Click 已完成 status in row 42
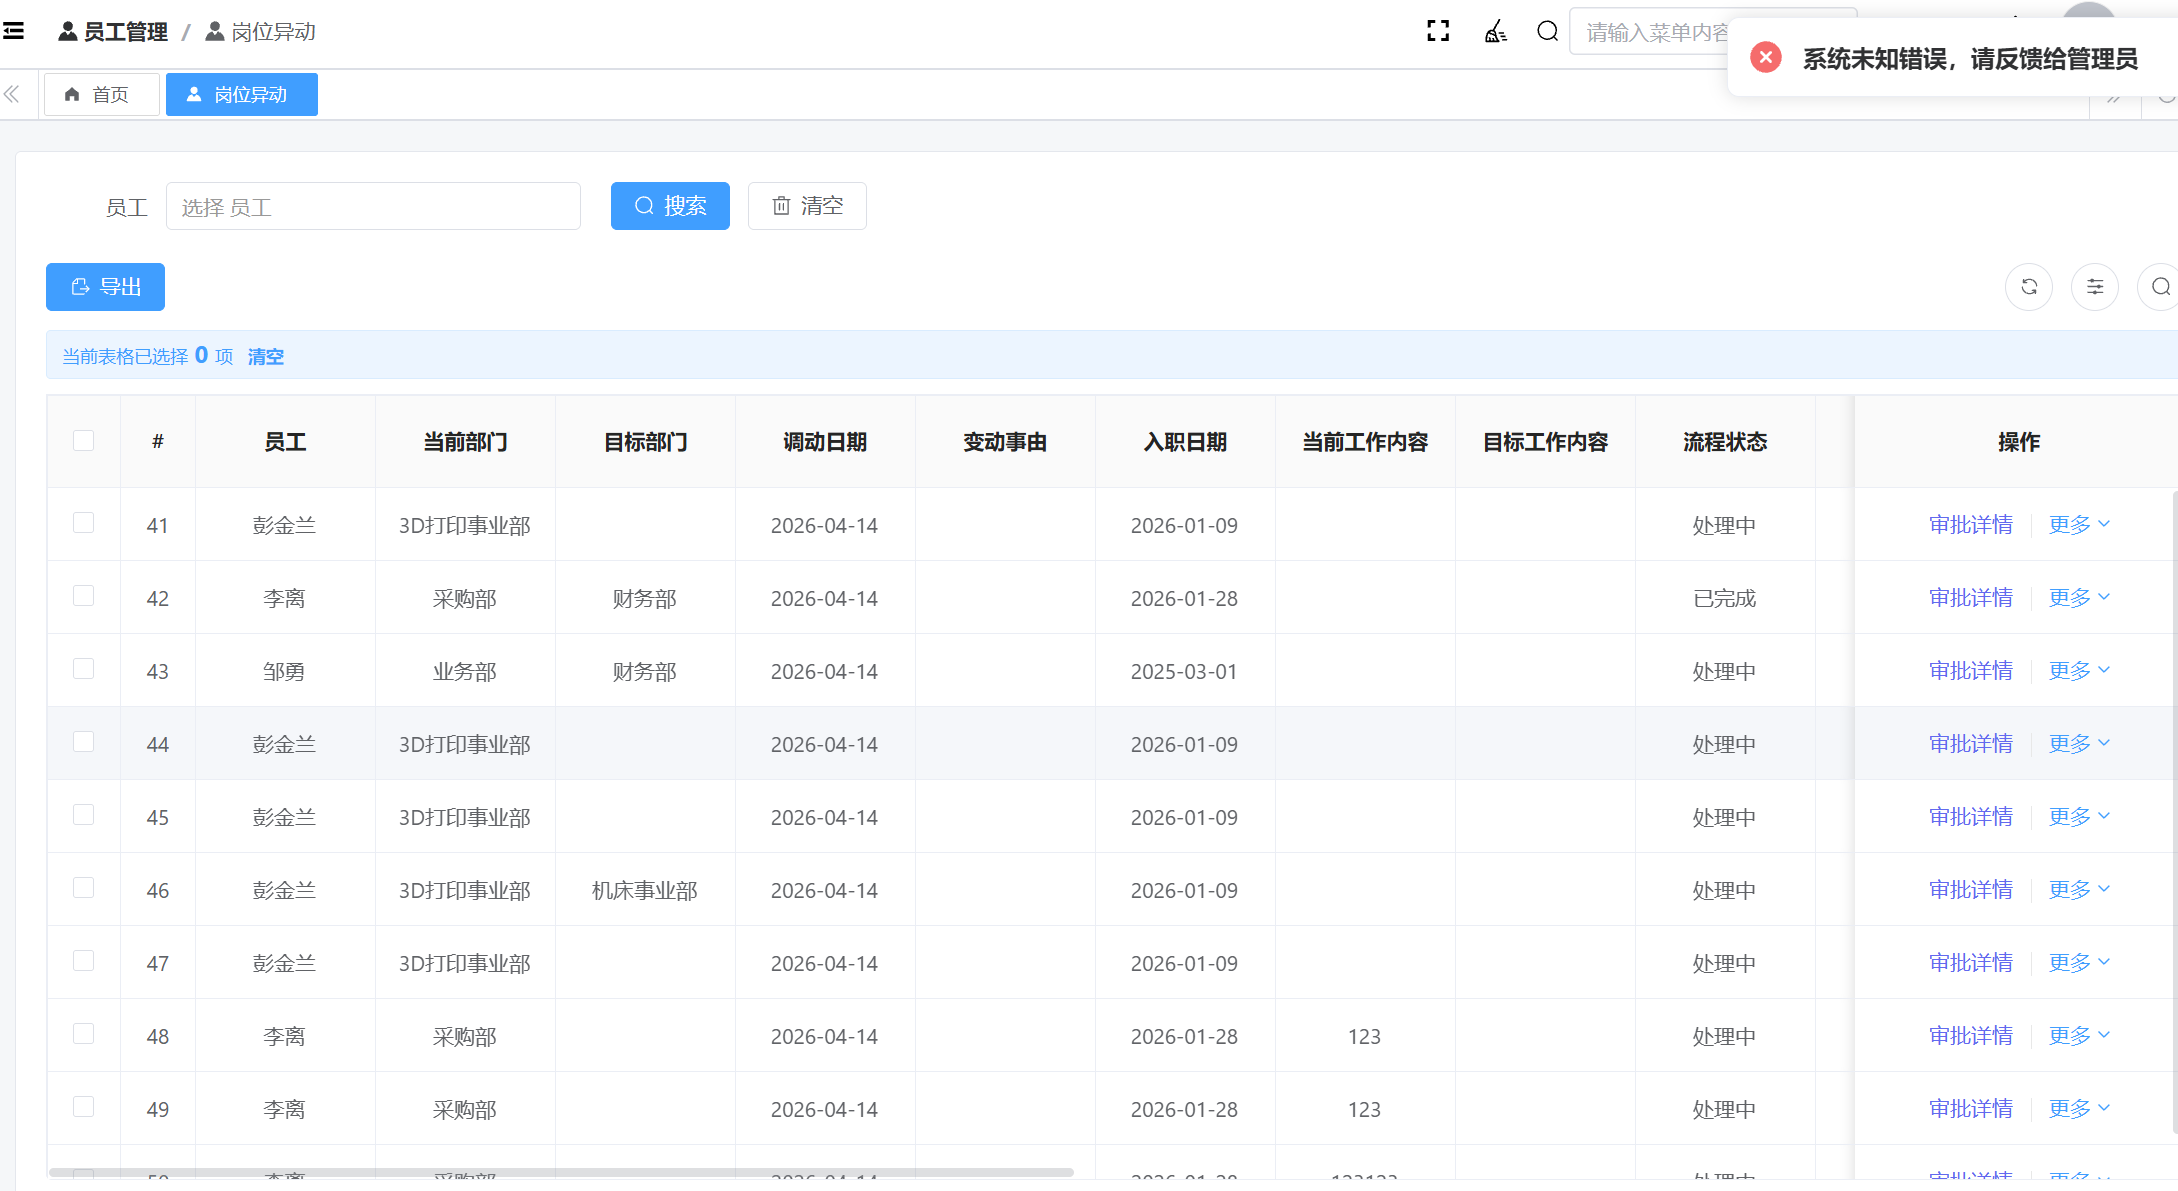The width and height of the screenshot is (2178, 1191). (x=1725, y=599)
